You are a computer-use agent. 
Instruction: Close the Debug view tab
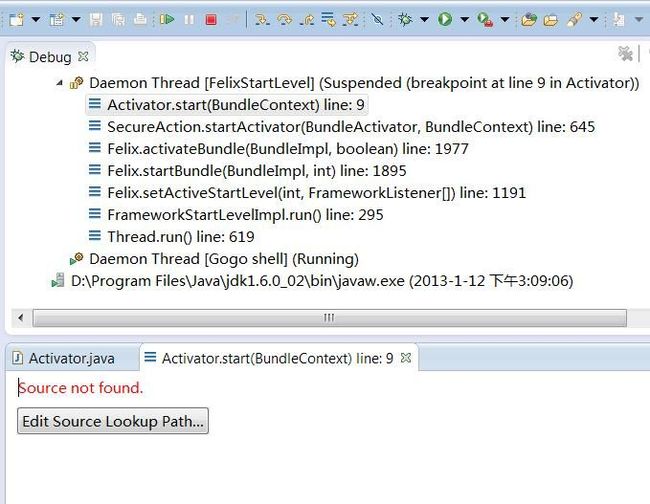(x=83, y=56)
